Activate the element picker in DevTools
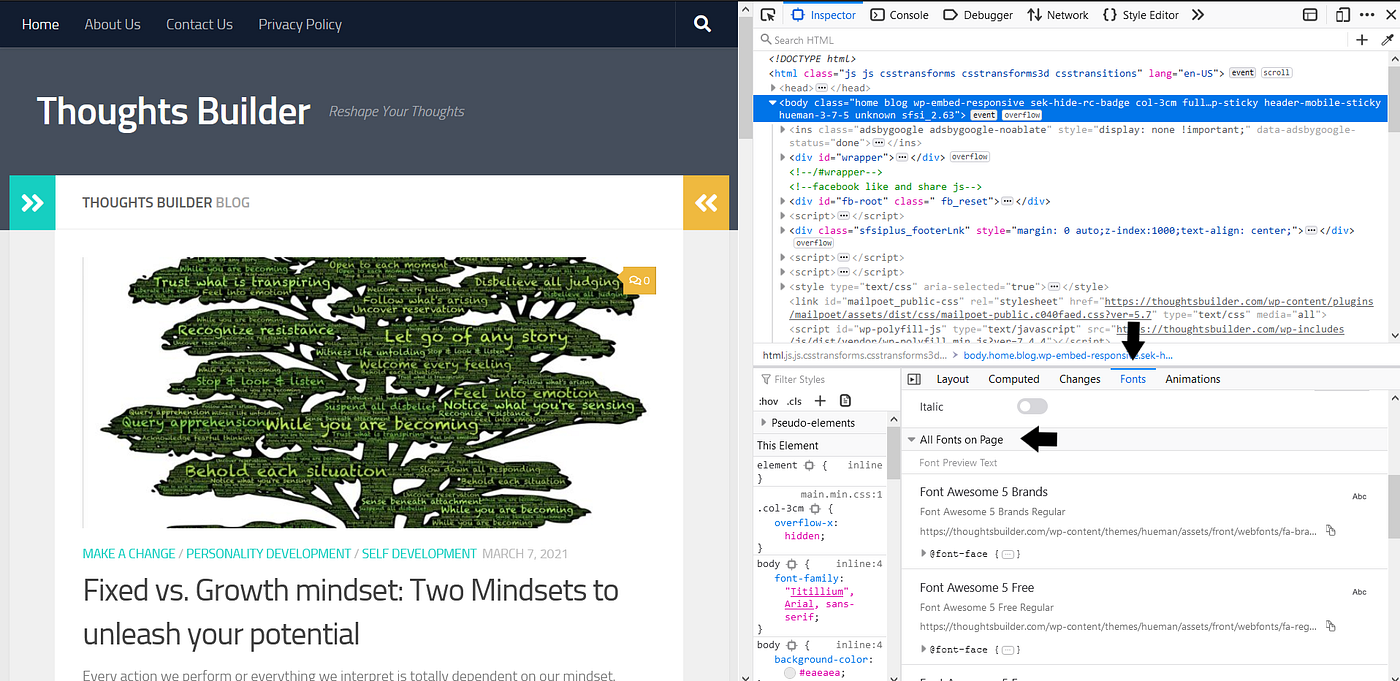Image resolution: width=1400 pixels, height=681 pixels. tap(767, 15)
